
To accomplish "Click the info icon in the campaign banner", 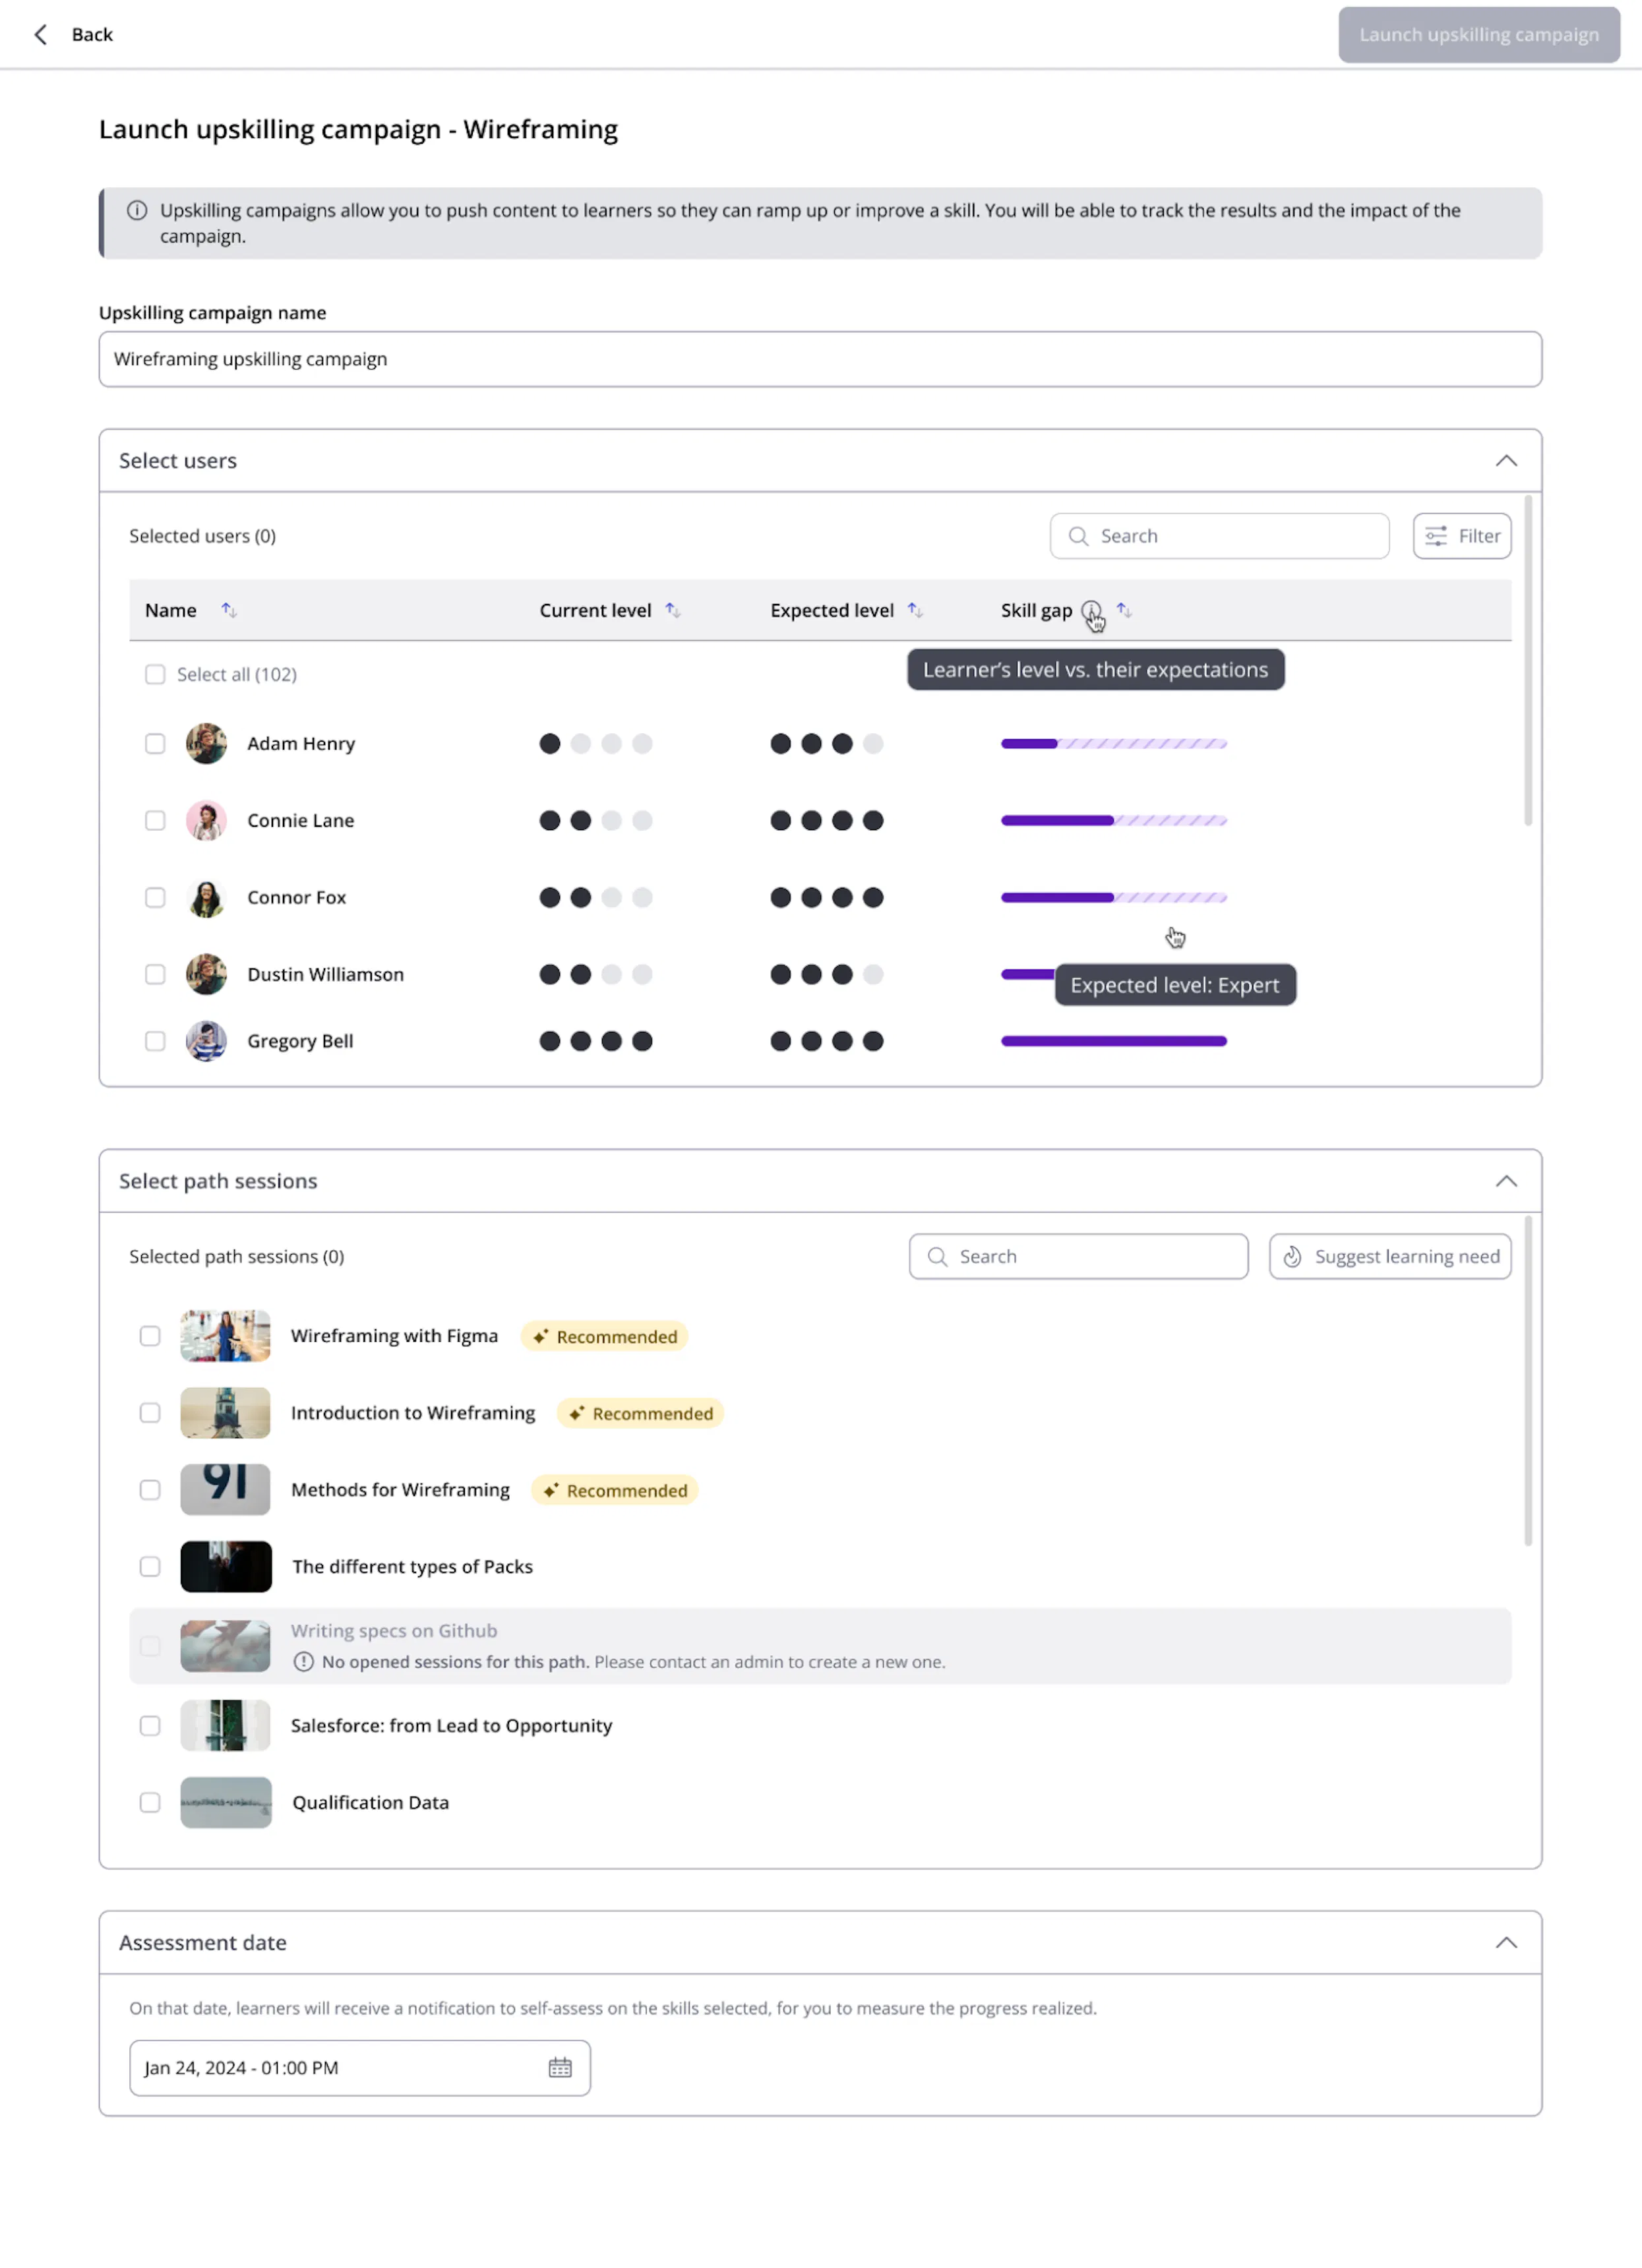I will (137, 210).
